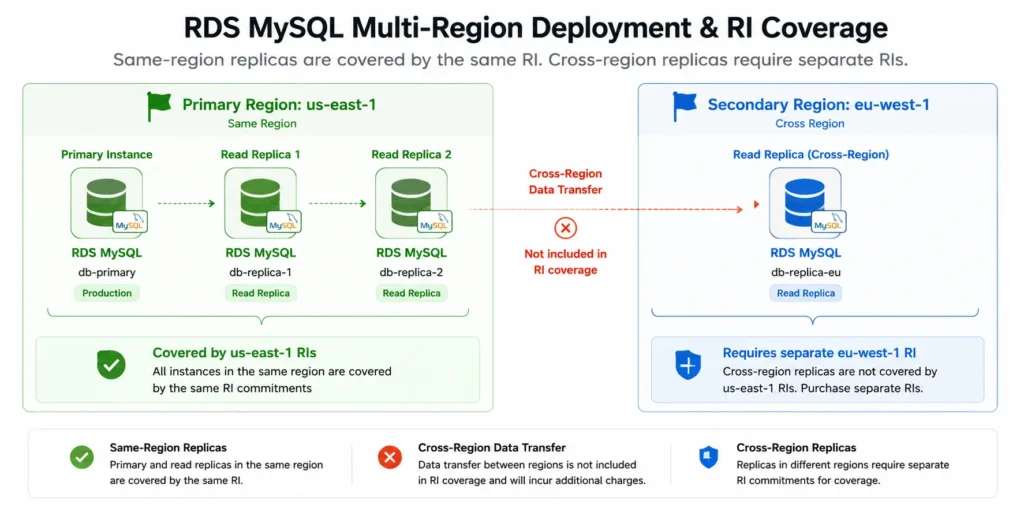The image size is (1024, 512).
Task: Click the green shield checkmark icon
Action: [111, 364]
